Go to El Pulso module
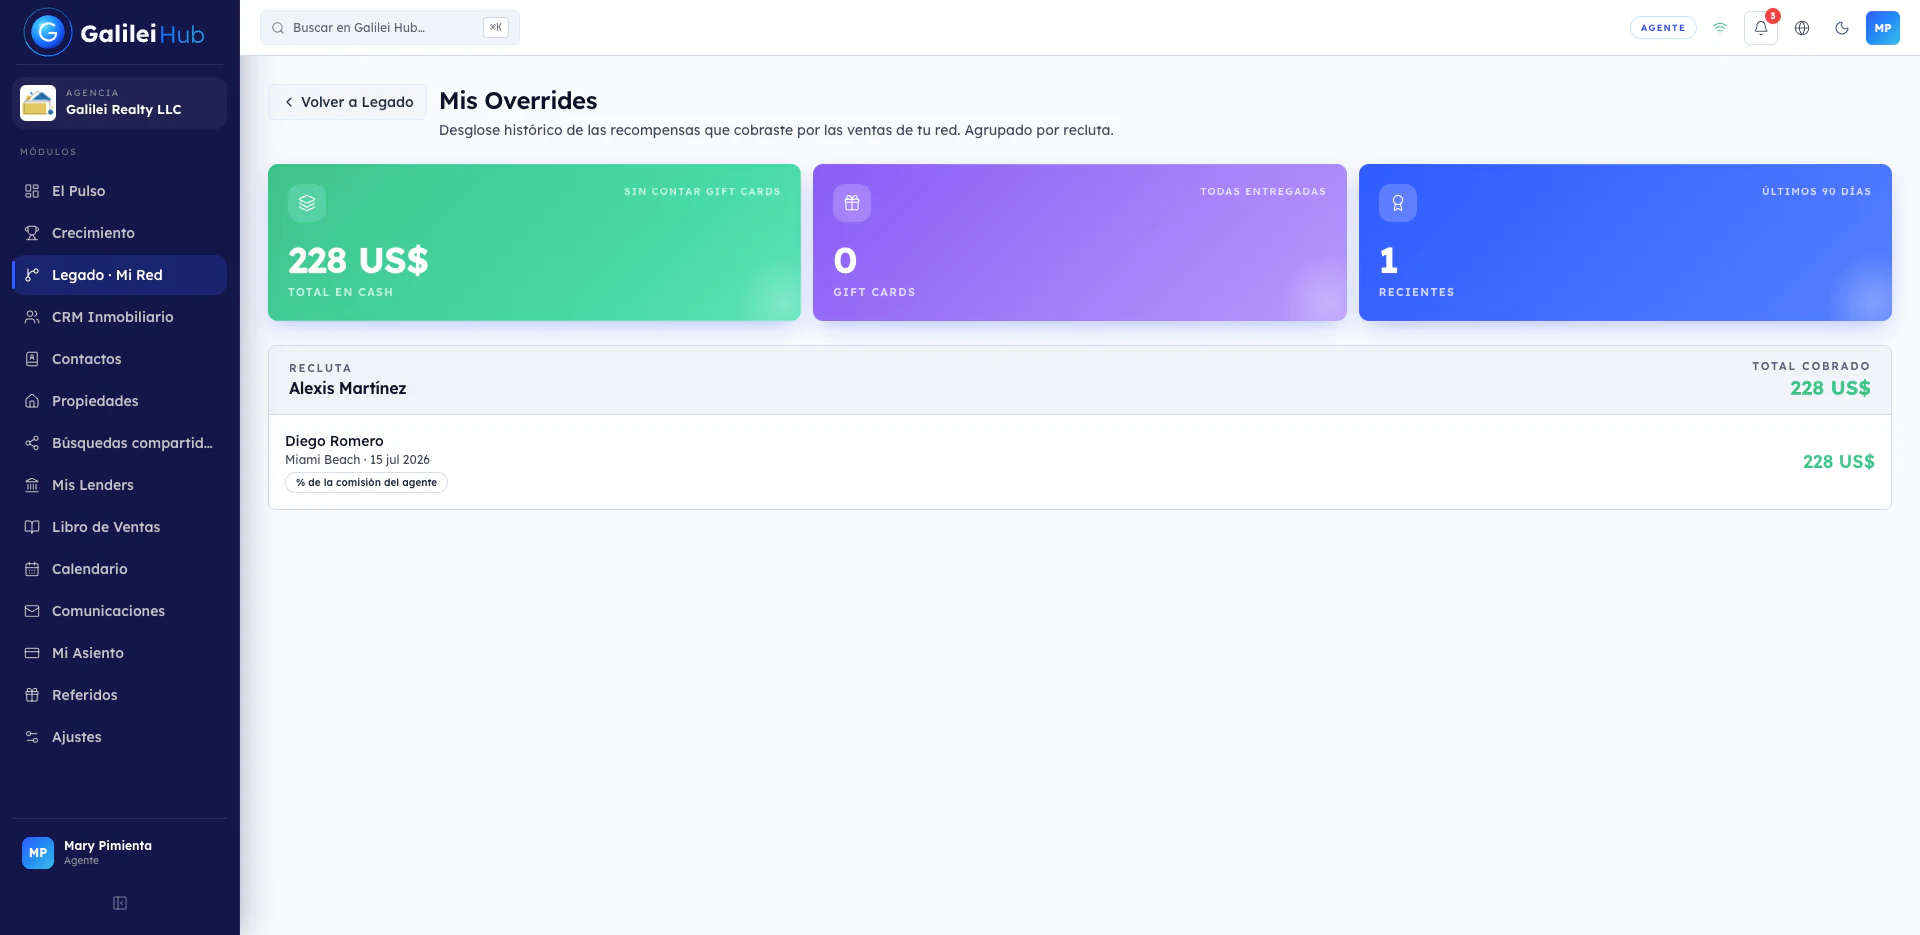The height and width of the screenshot is (935, 1920). pyautogui.click(x=119, y=191)
